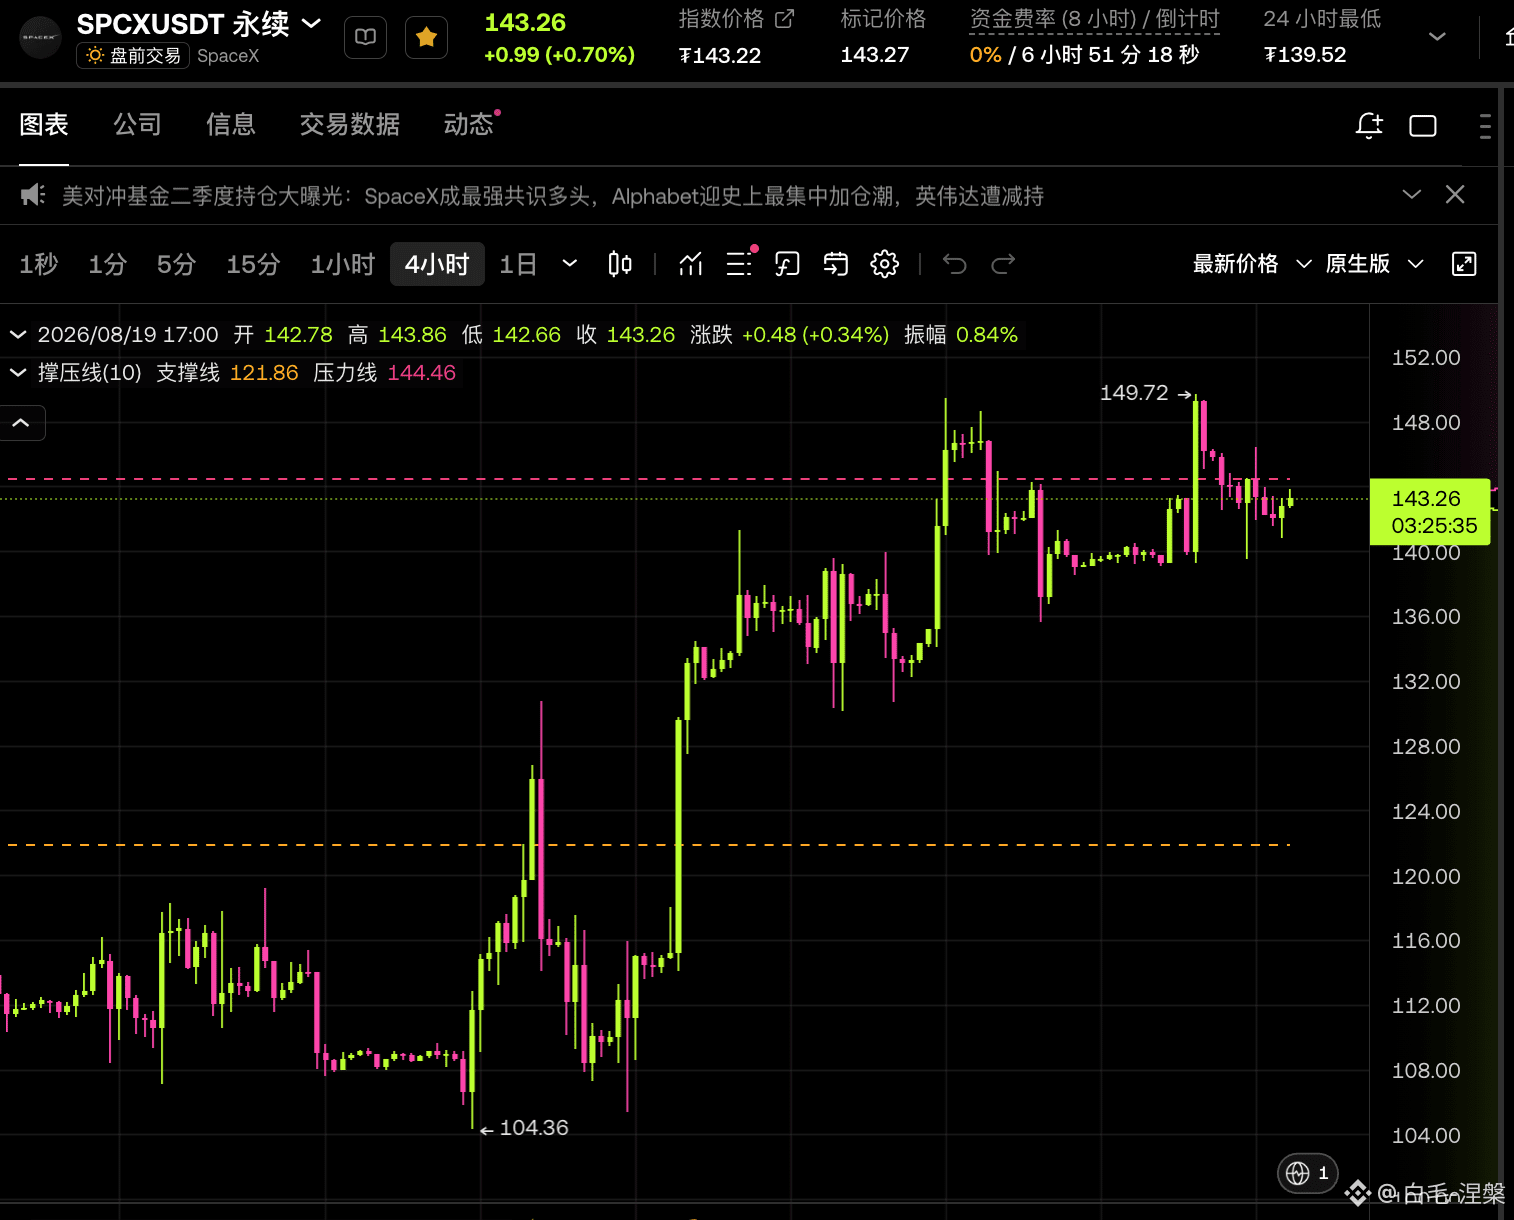Viewport: 1514px width, 1220px height.
Task: Select the 1秒 timeframe
Action: point(38,264)
